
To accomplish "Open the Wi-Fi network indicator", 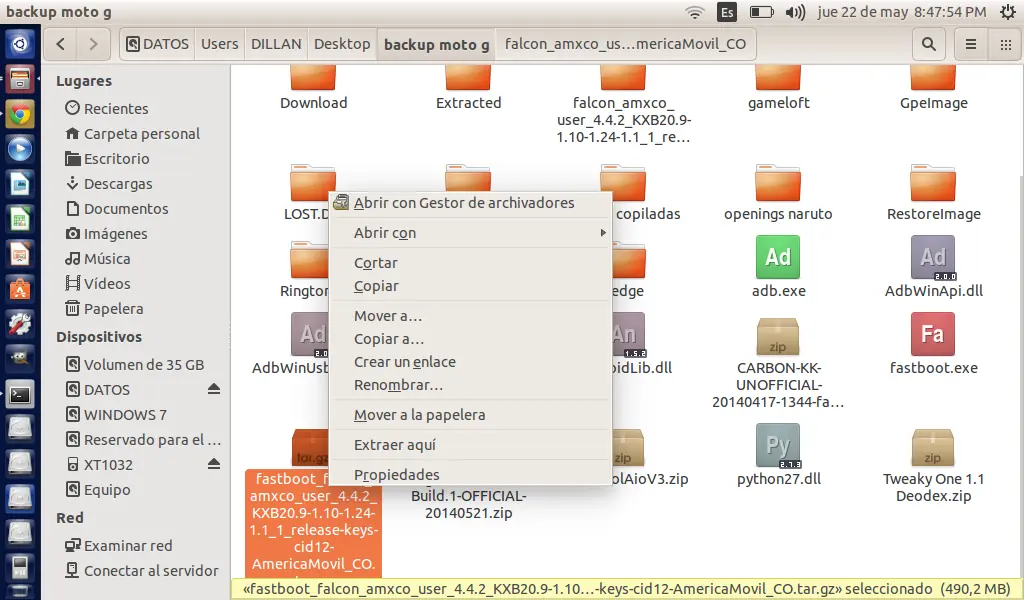I will coord(695,12).
